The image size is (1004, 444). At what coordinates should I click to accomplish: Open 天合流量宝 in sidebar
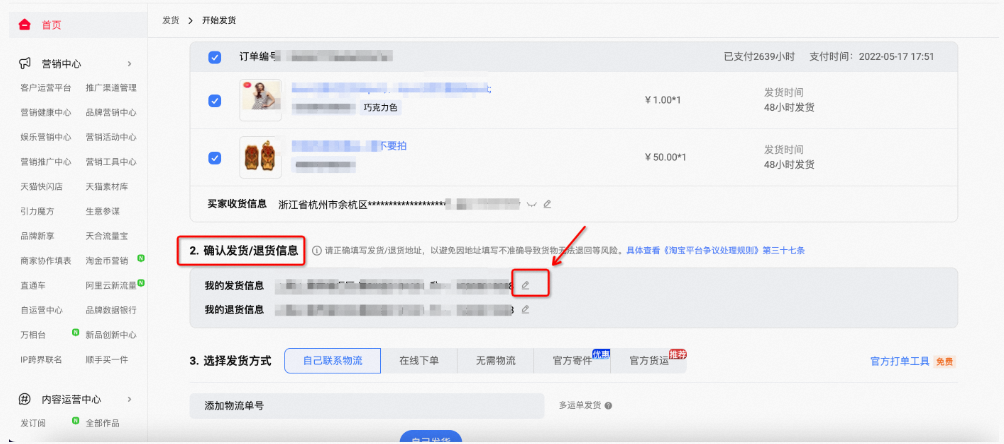[107, 236]
